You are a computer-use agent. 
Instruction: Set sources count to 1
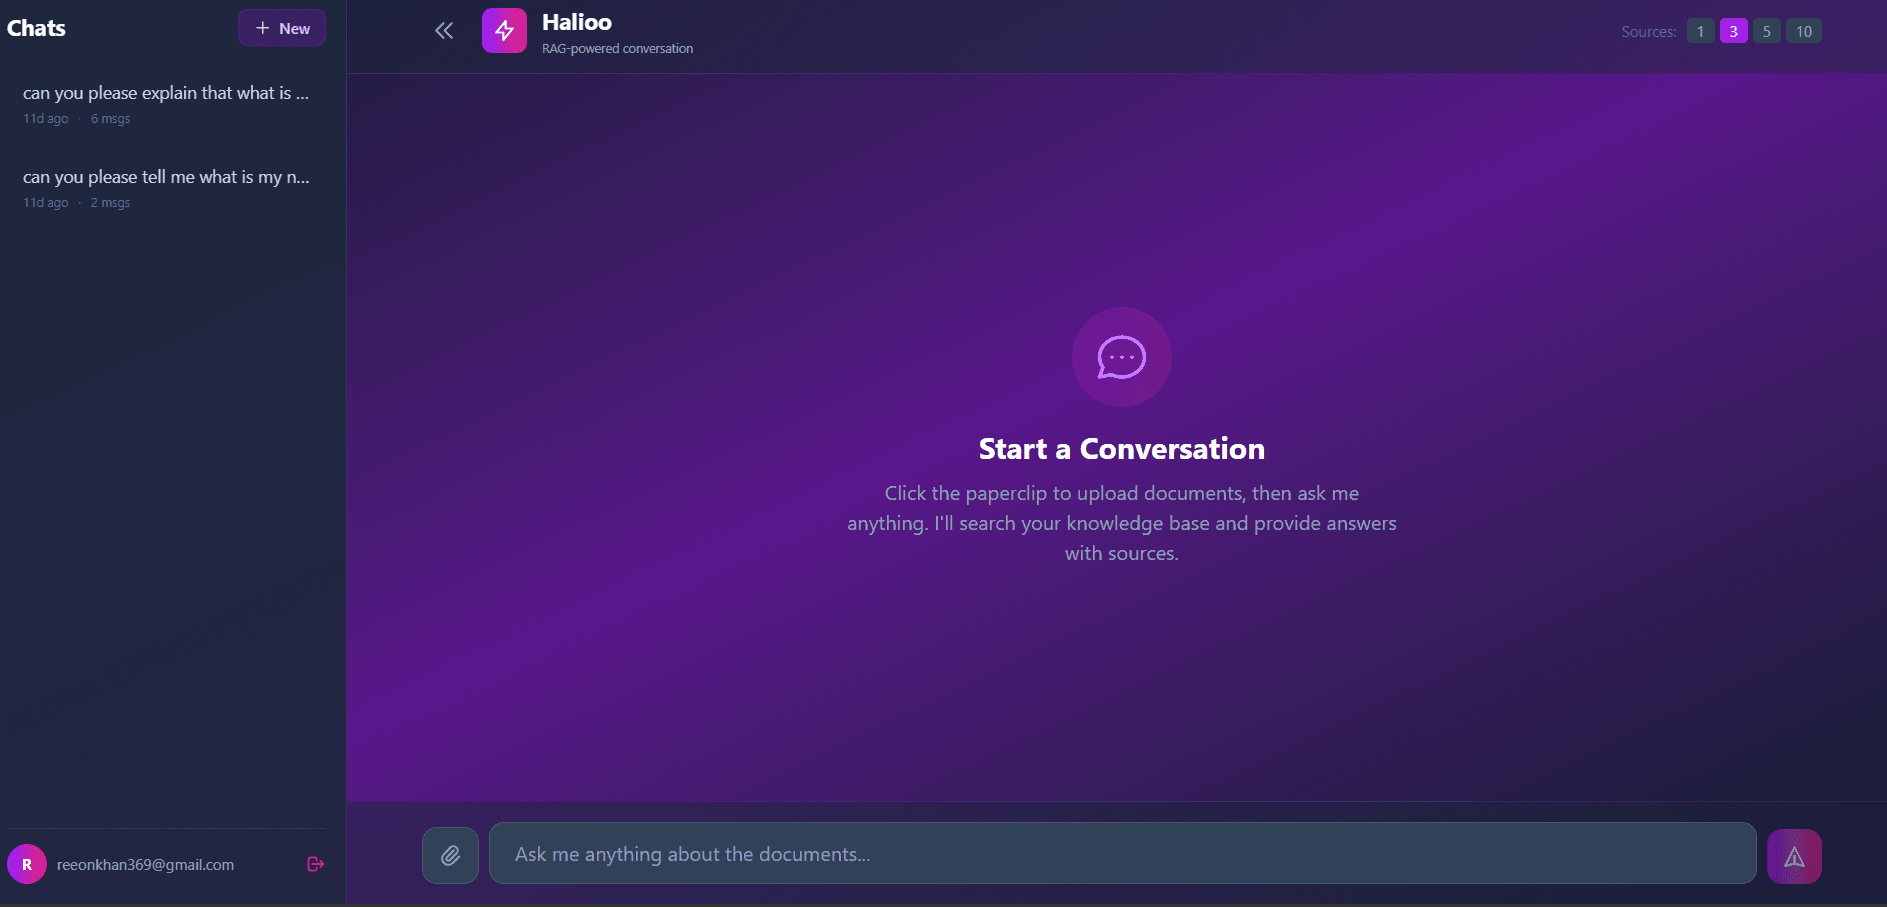click(x=1700, y=31)
